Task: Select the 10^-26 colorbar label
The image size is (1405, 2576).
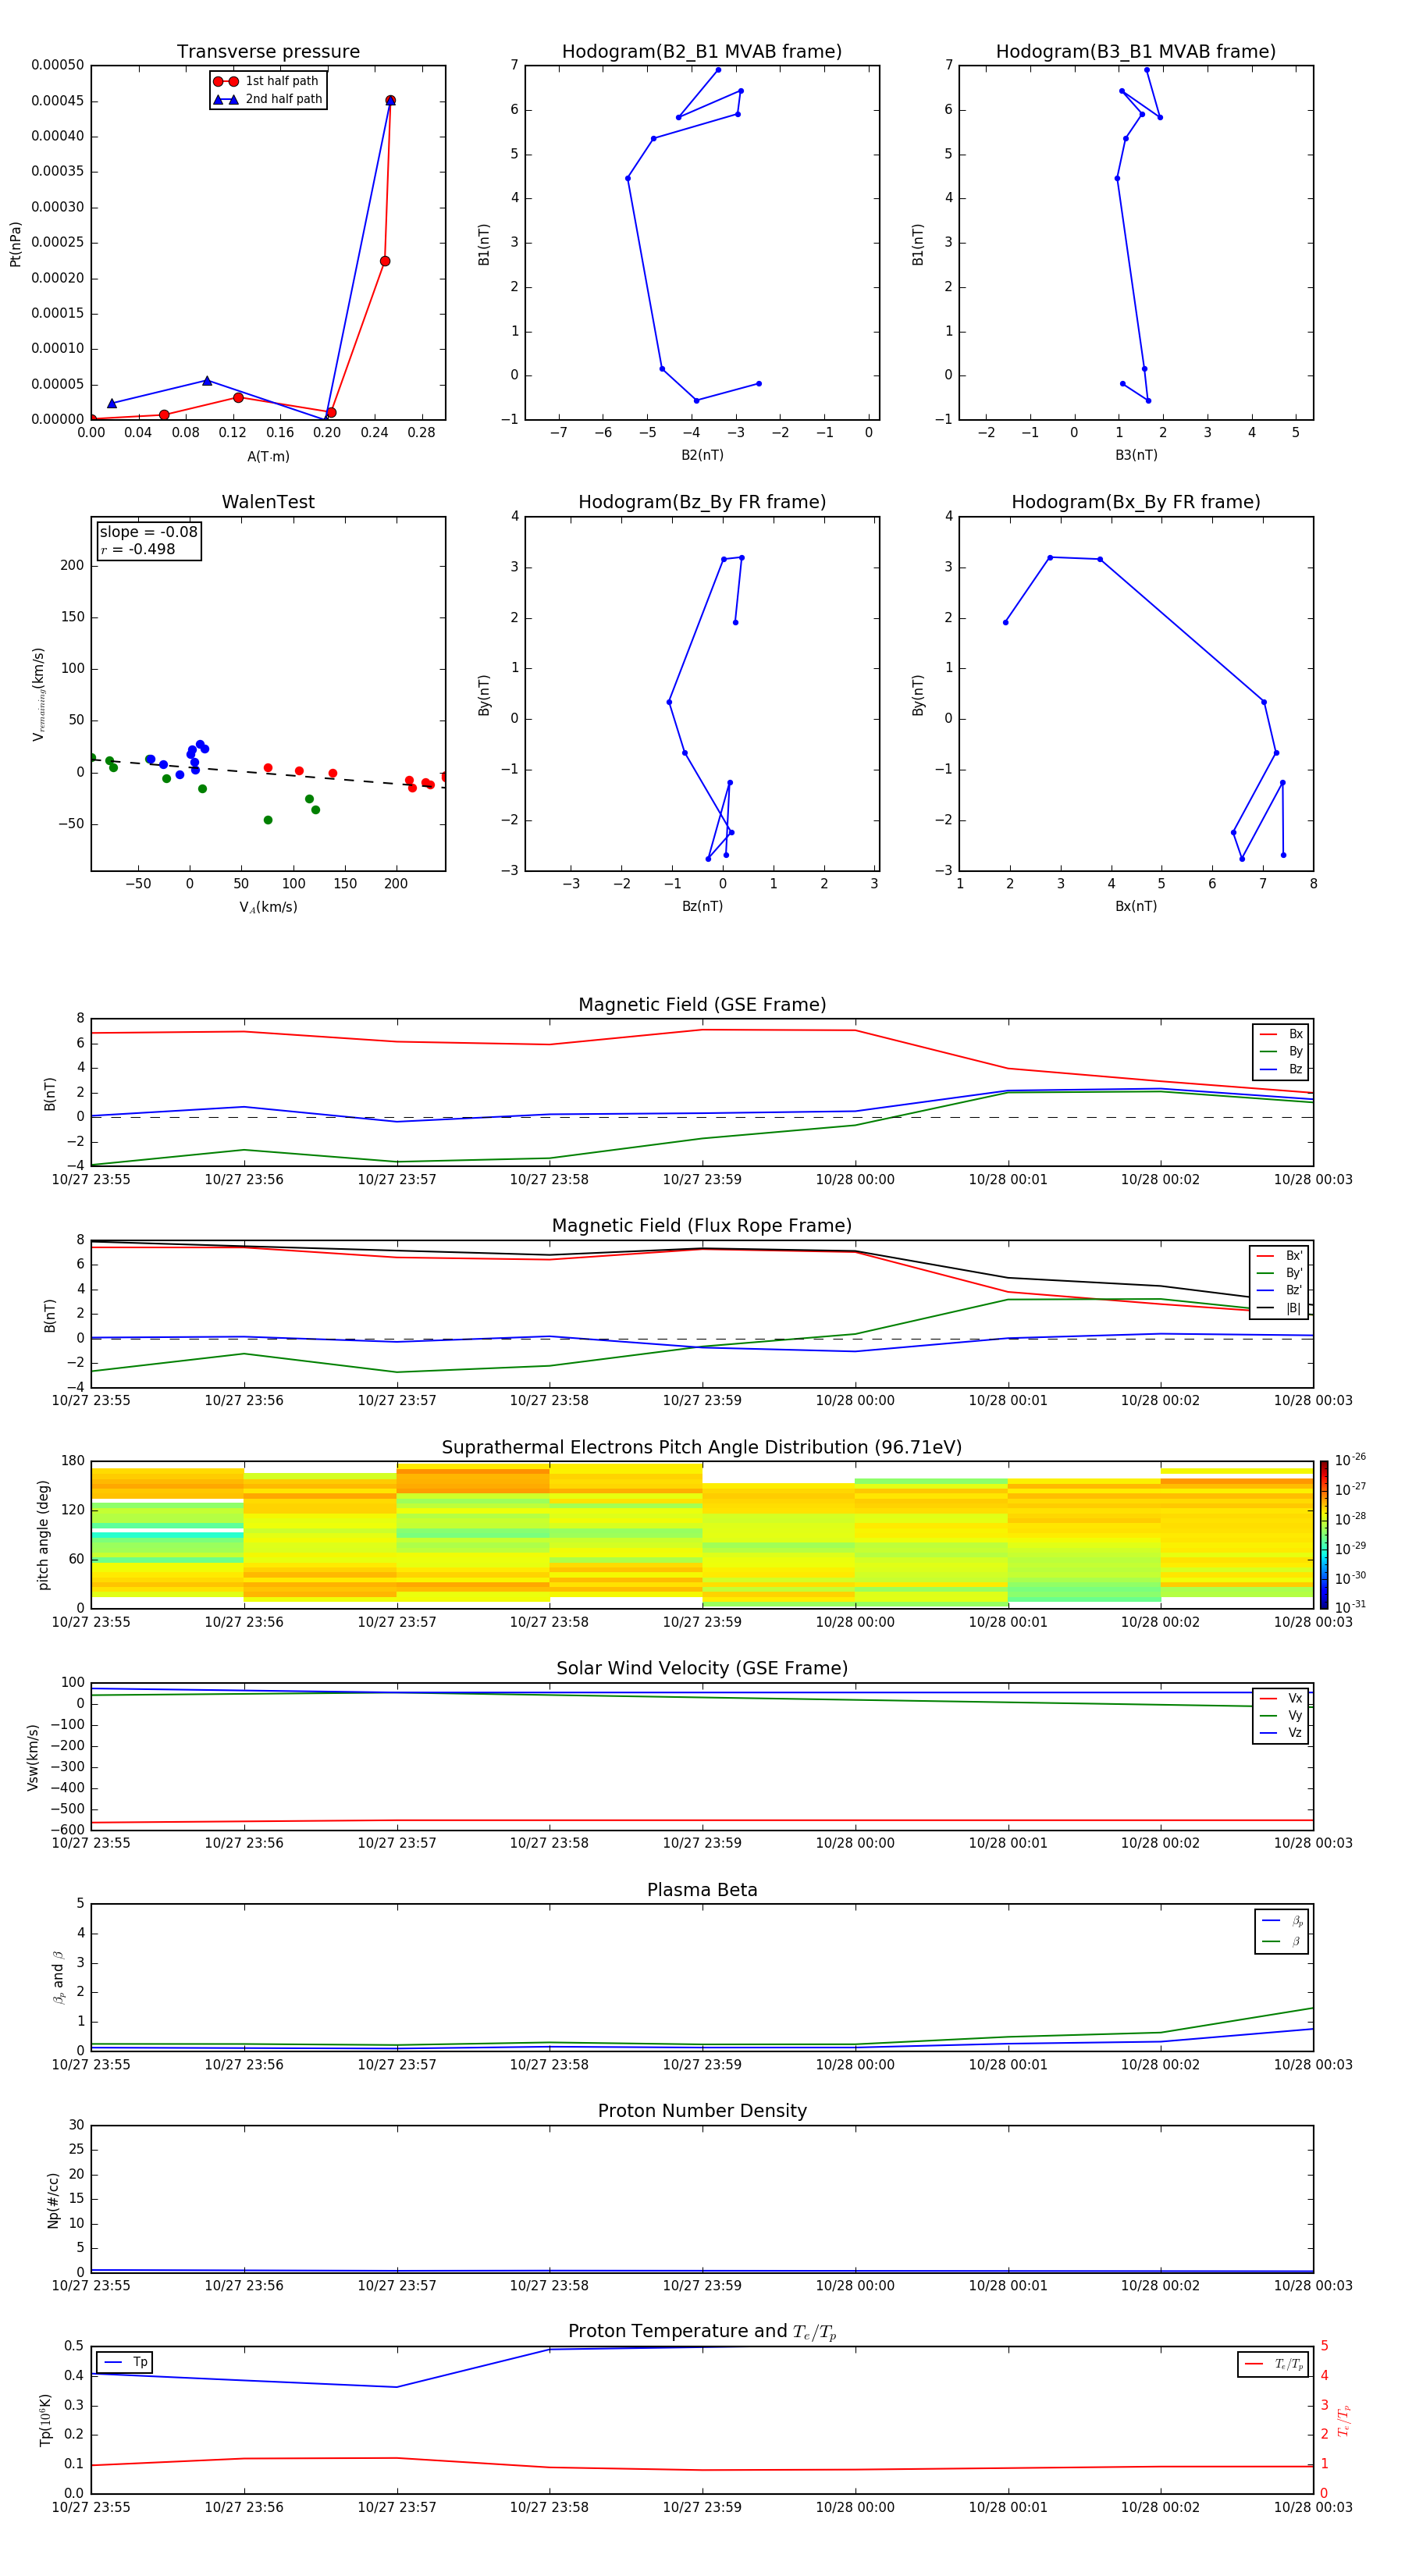Action: (1350, 1460)
